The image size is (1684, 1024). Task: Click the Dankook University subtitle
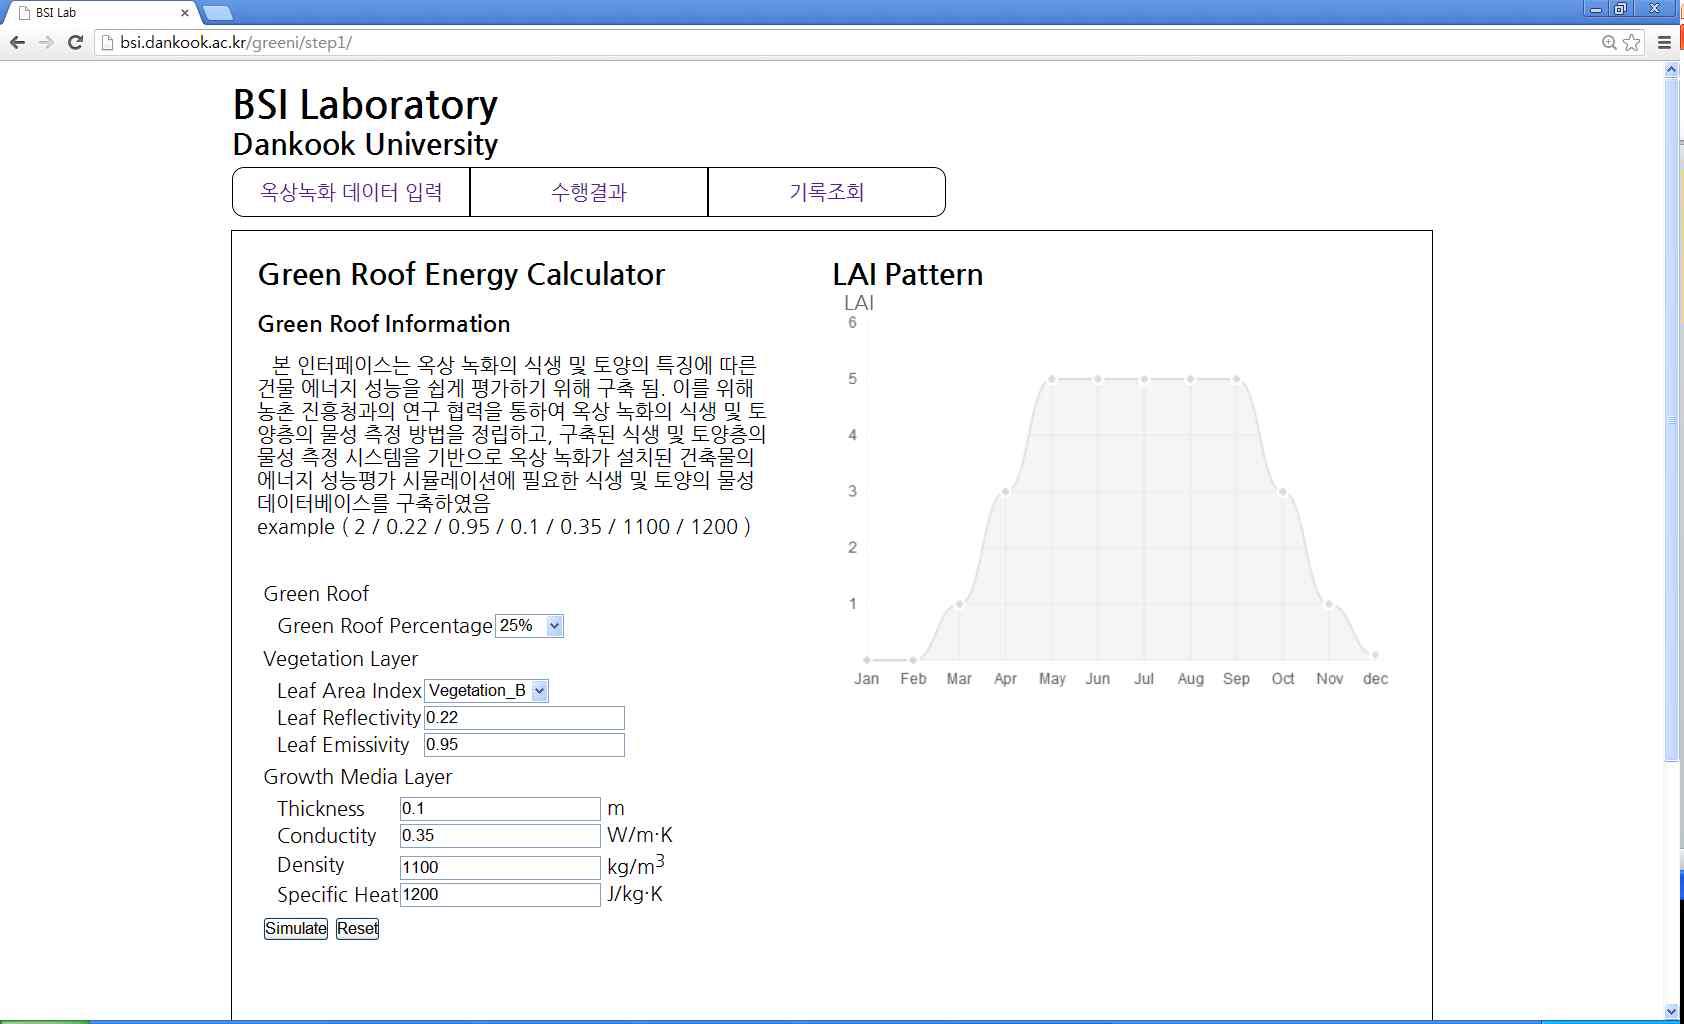(x=365, y=144)
